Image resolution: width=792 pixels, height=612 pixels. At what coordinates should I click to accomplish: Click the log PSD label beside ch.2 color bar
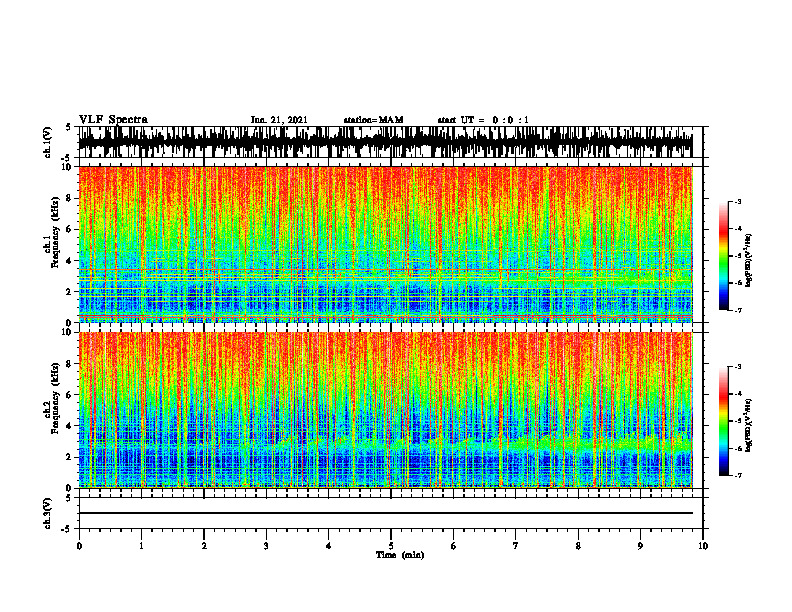750,425
